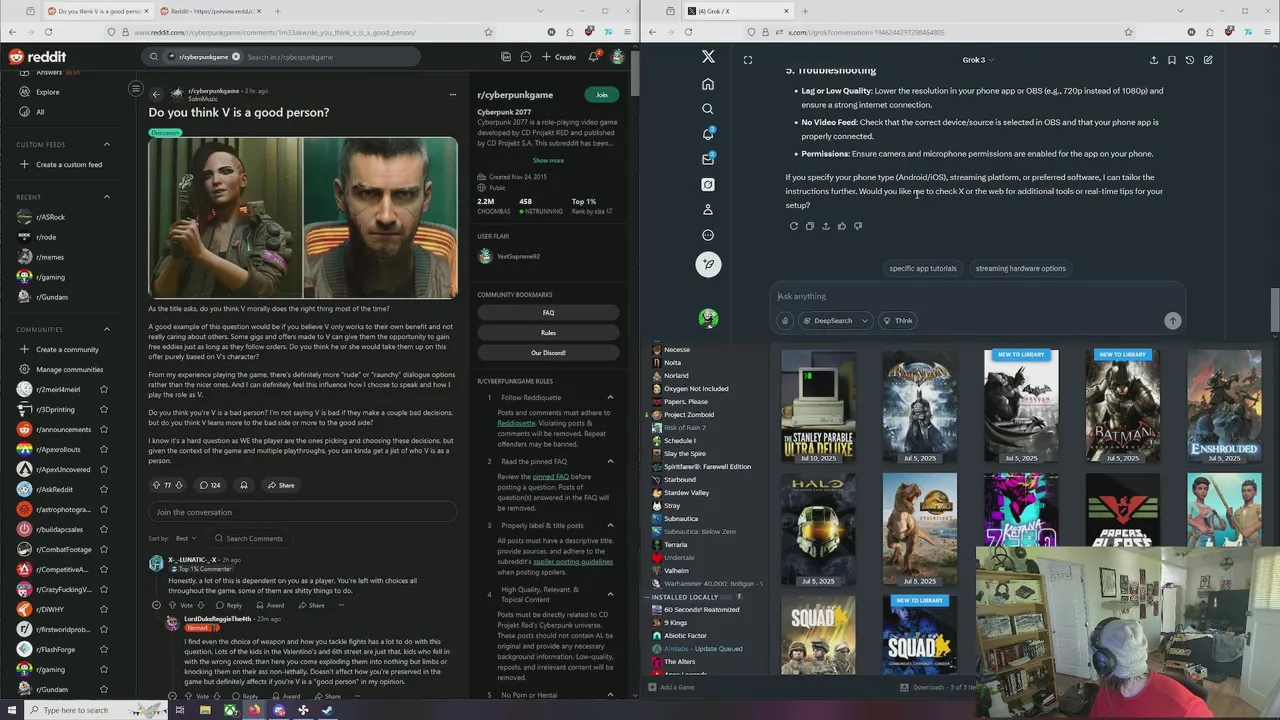1280x720 pixels.
Task: Open Reddit notifications bell
Action: click(593, 57)
